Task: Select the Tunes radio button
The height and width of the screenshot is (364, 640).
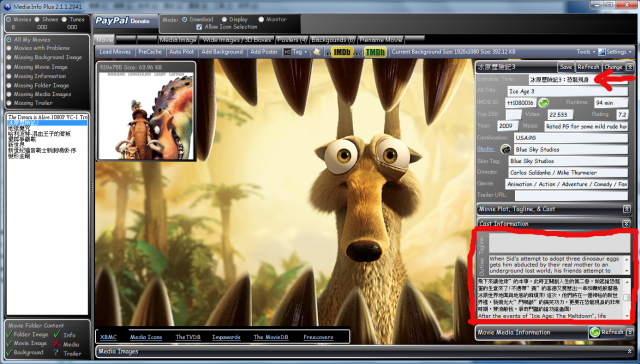Action: pyautogui.click(x=64, y=19)
